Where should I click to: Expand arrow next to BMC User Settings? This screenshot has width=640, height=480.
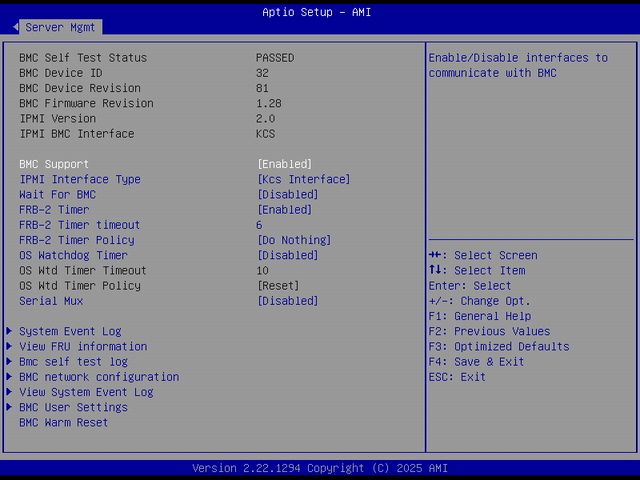9,407
